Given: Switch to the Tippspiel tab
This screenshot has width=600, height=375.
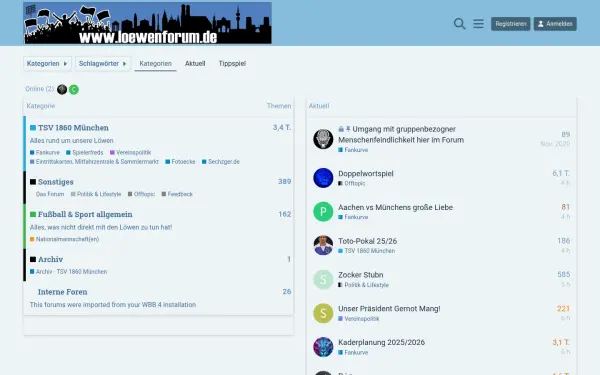Looking at the screenshot, I should 232,64.
